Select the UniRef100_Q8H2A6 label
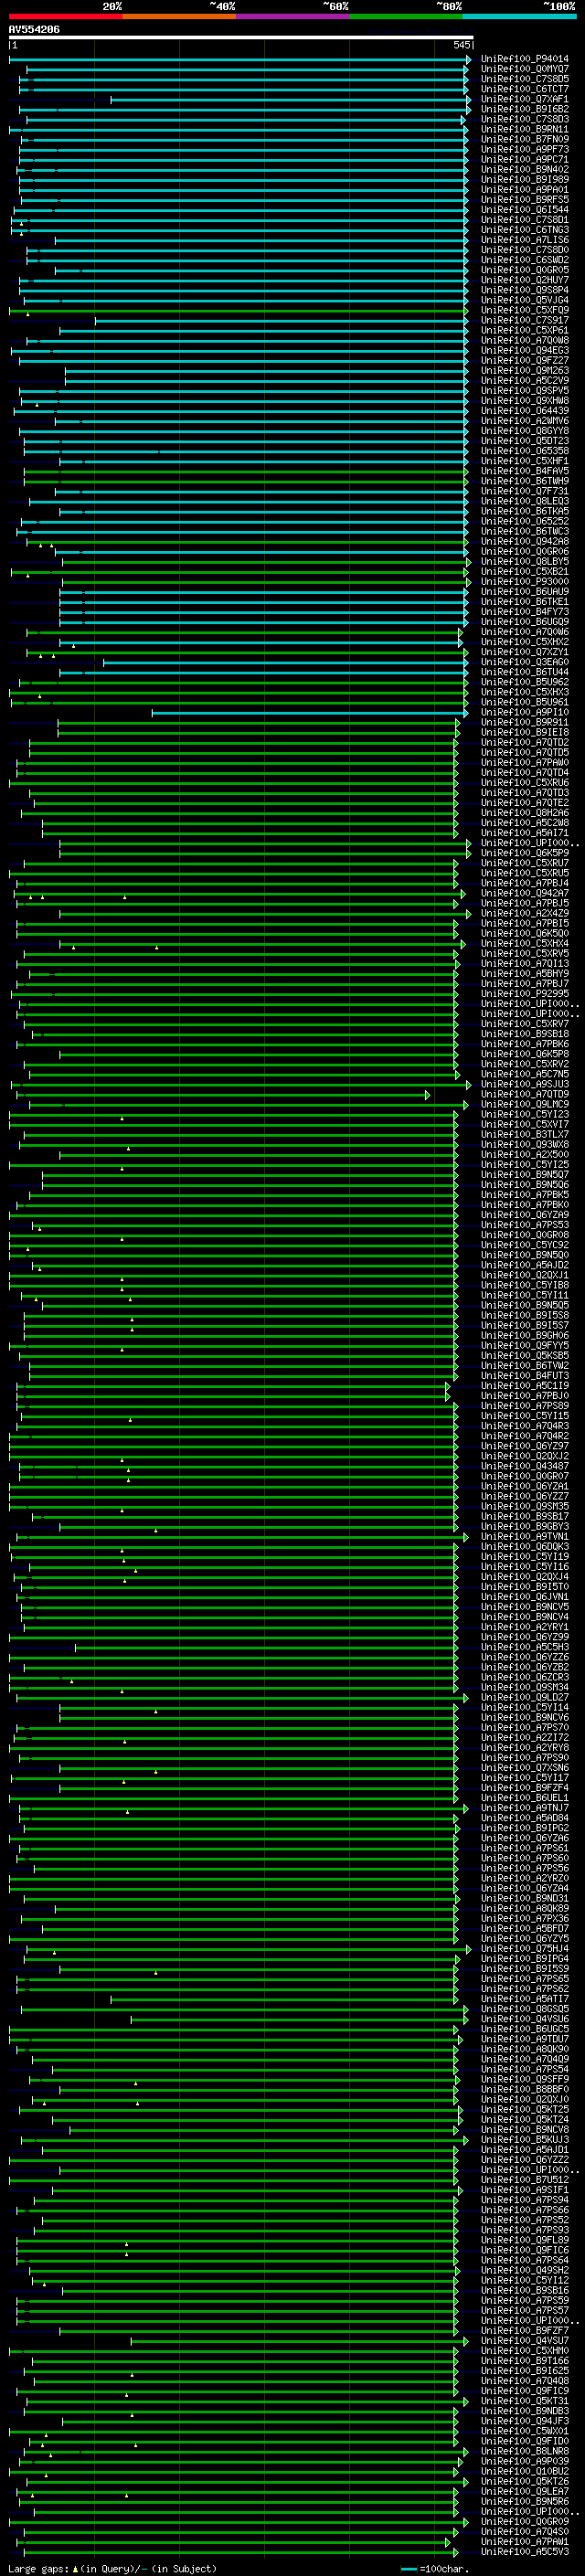This screenshot has width=585, height=2576. coord(525,813)
